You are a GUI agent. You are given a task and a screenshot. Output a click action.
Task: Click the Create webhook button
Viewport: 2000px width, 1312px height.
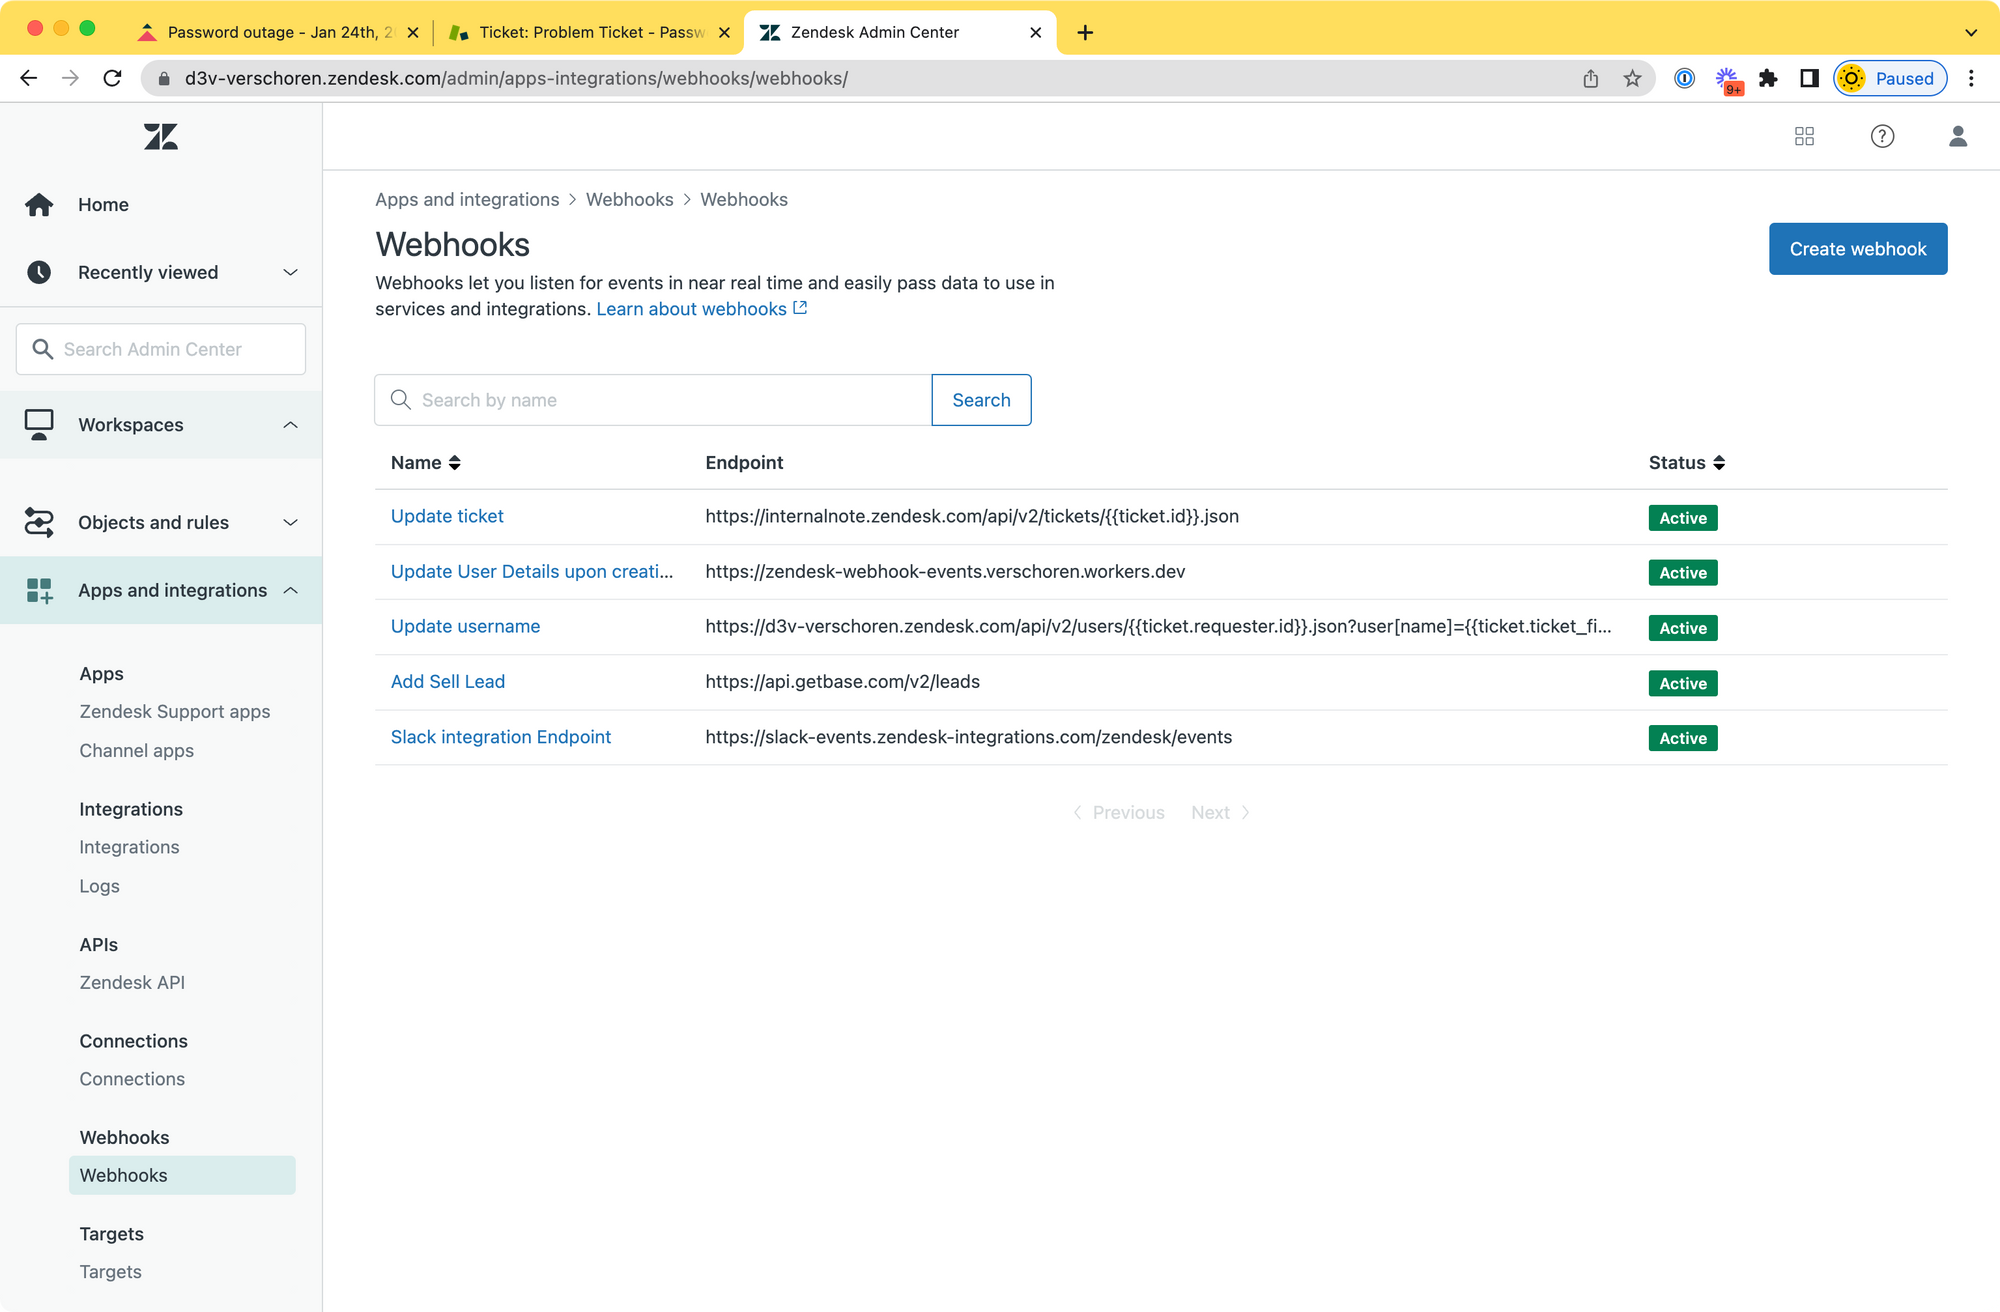click(x=1857, y=248)
